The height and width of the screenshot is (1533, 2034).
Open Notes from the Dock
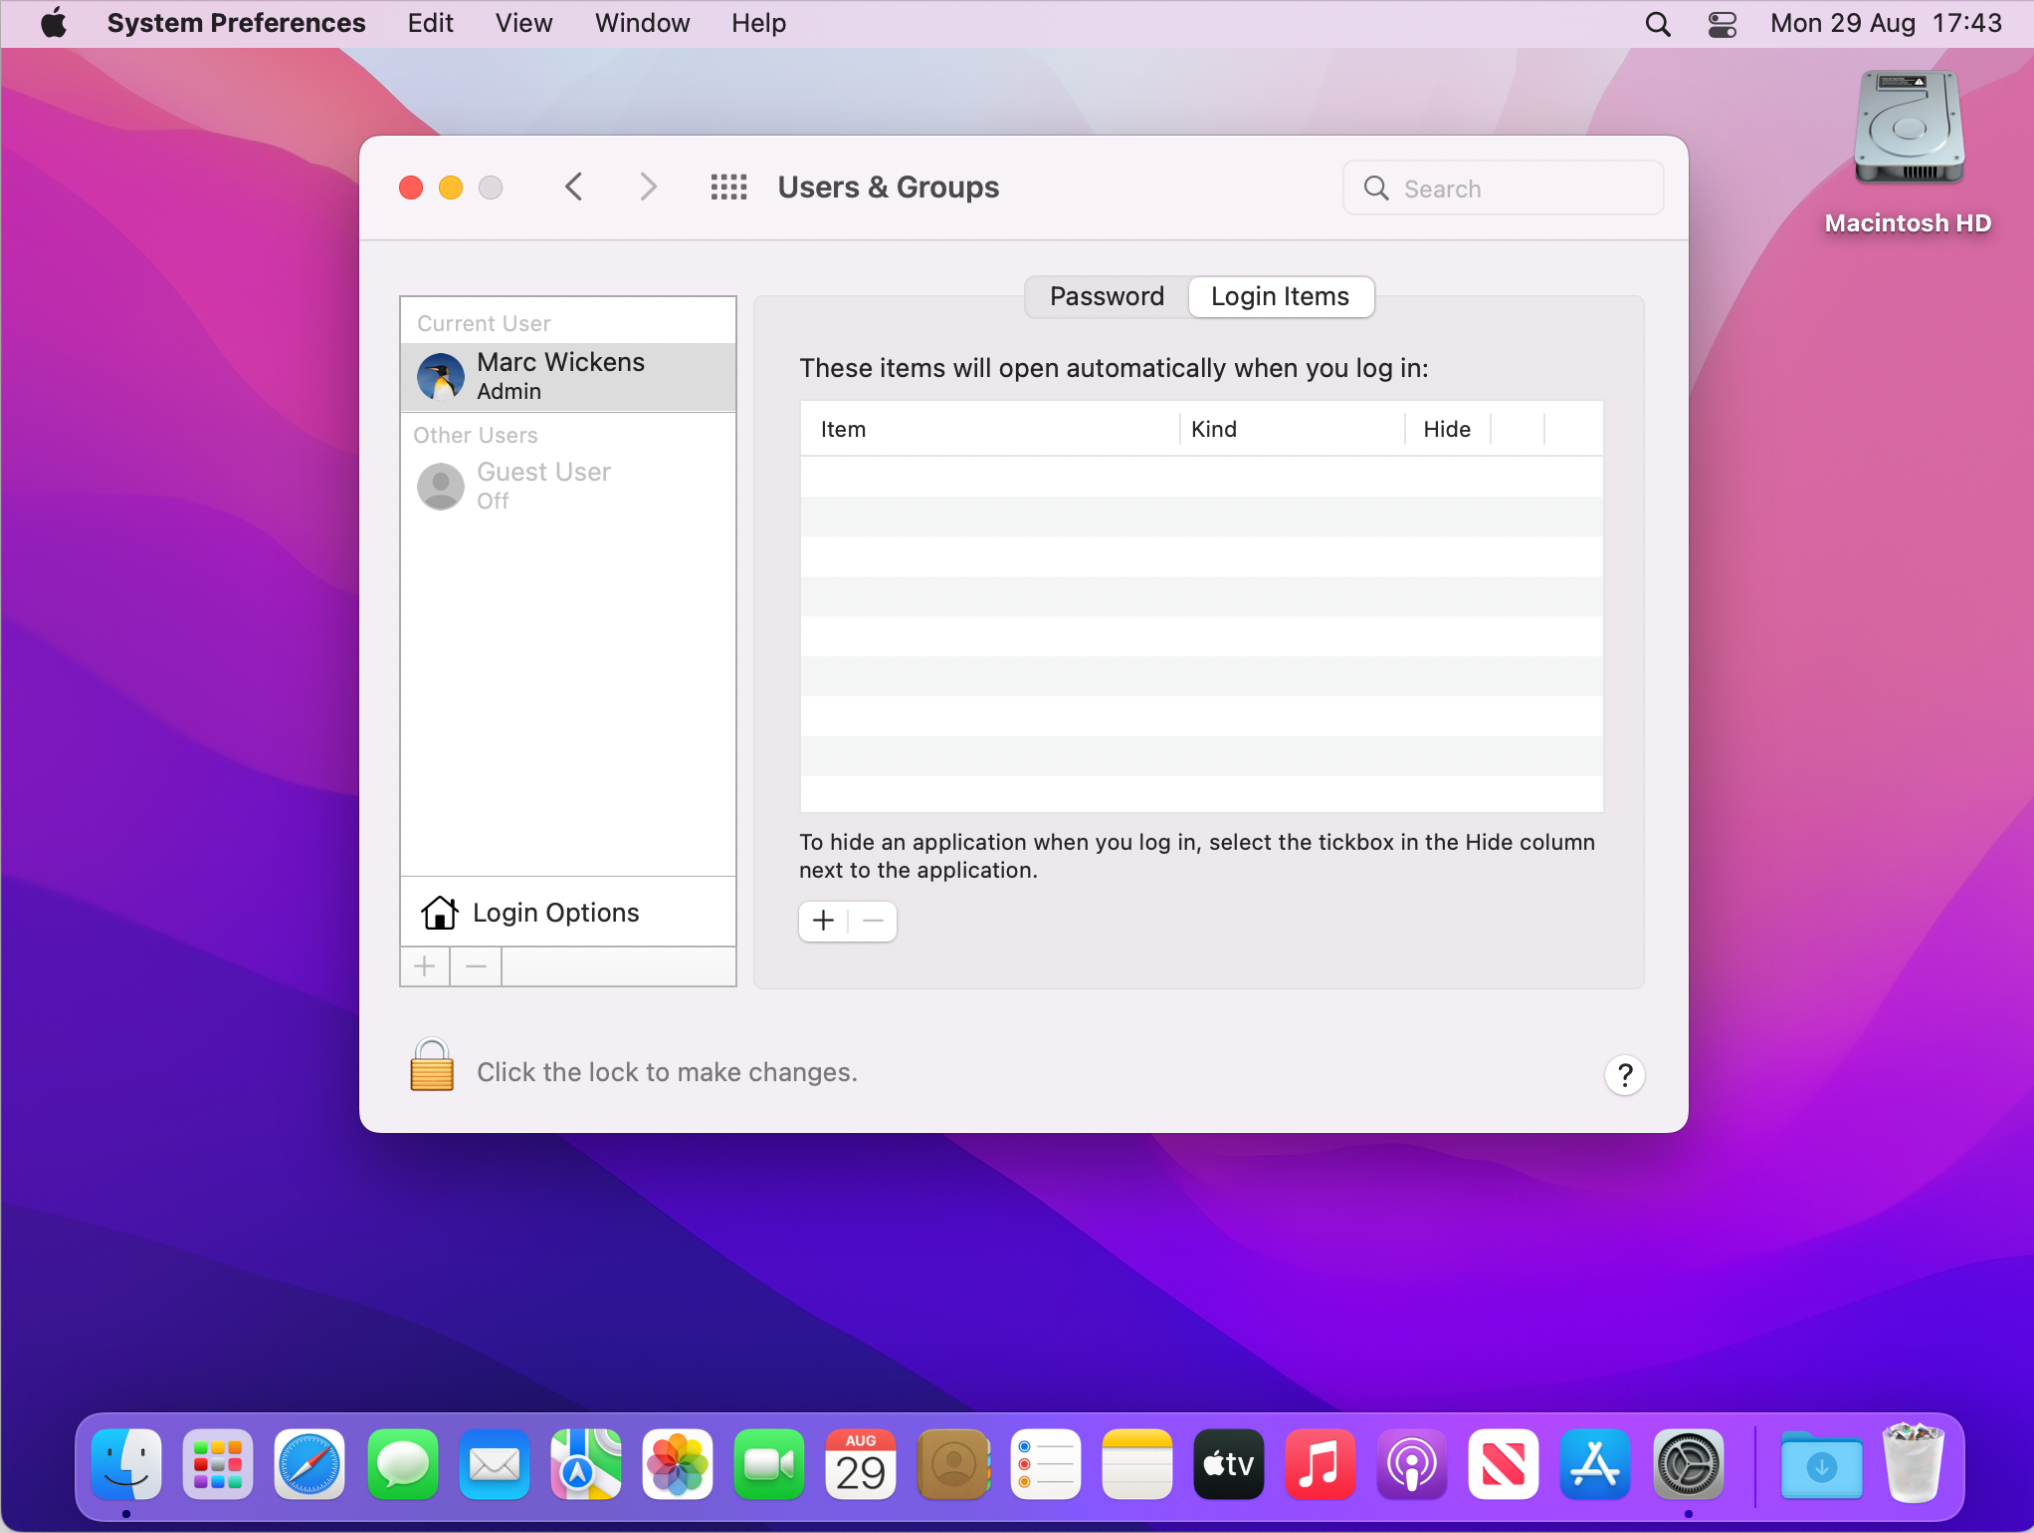tap(1137, 1465)
